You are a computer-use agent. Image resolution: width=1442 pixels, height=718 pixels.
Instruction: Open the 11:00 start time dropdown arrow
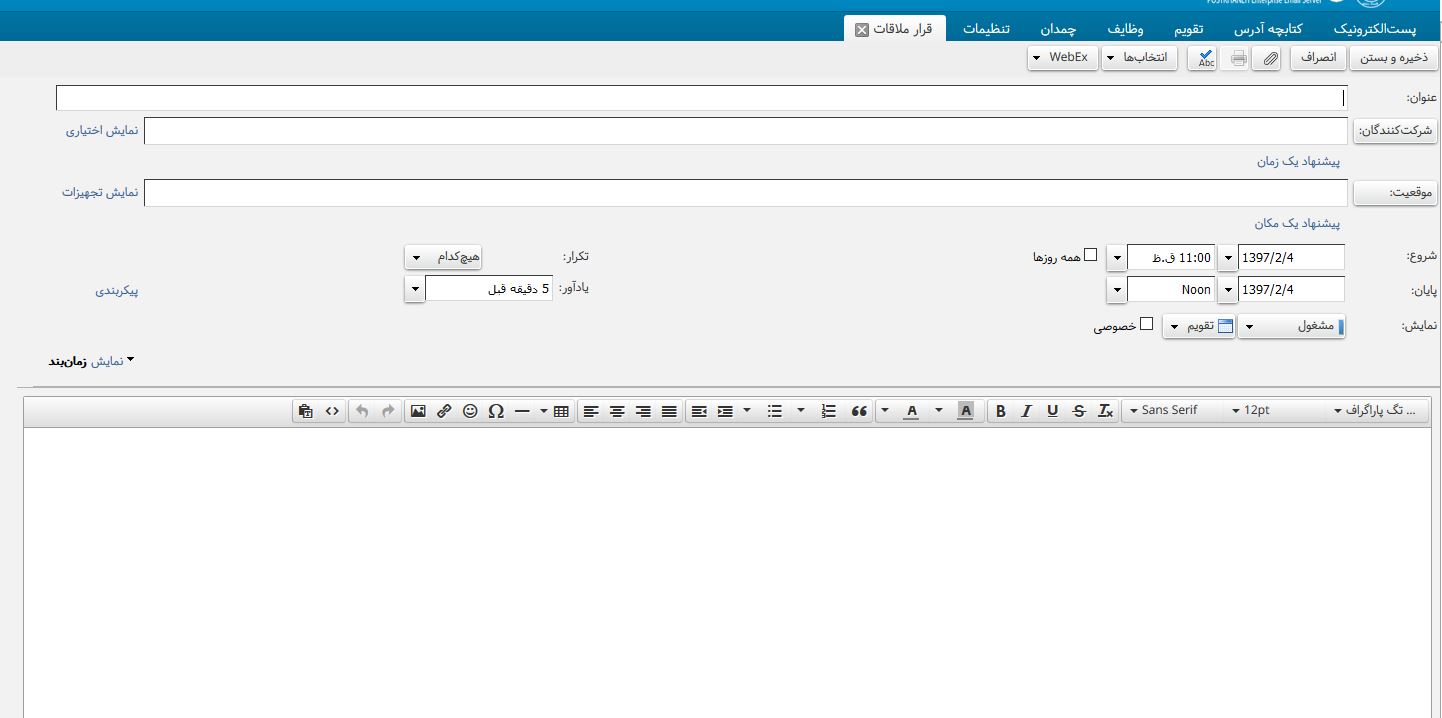tap(1116, 258)
